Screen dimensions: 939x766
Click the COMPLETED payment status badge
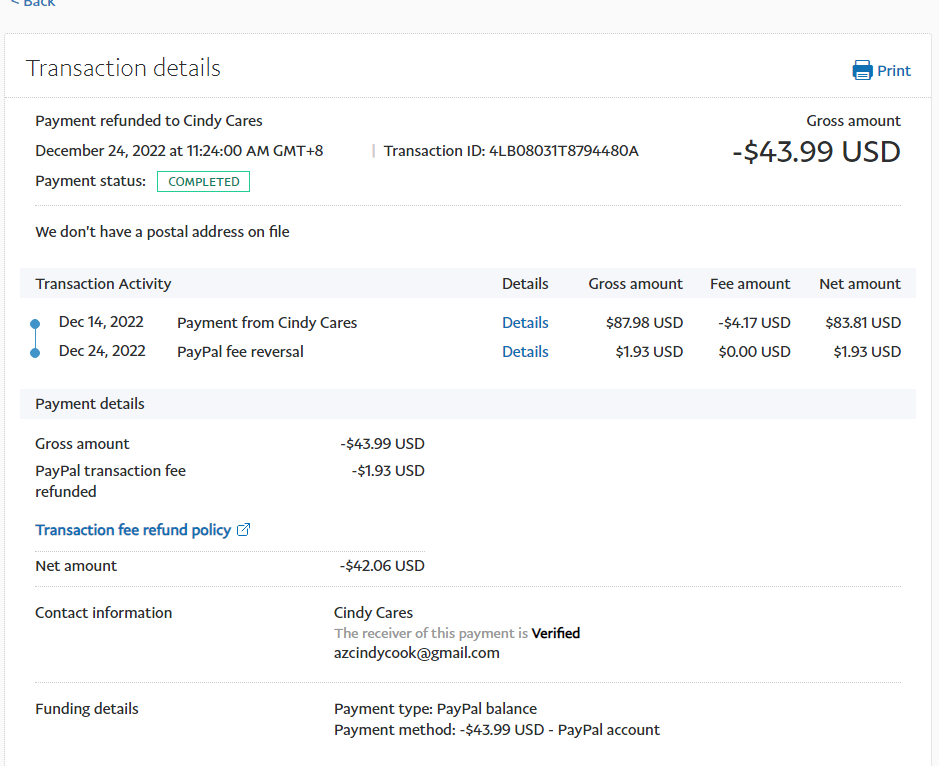[x=203, y=182]
